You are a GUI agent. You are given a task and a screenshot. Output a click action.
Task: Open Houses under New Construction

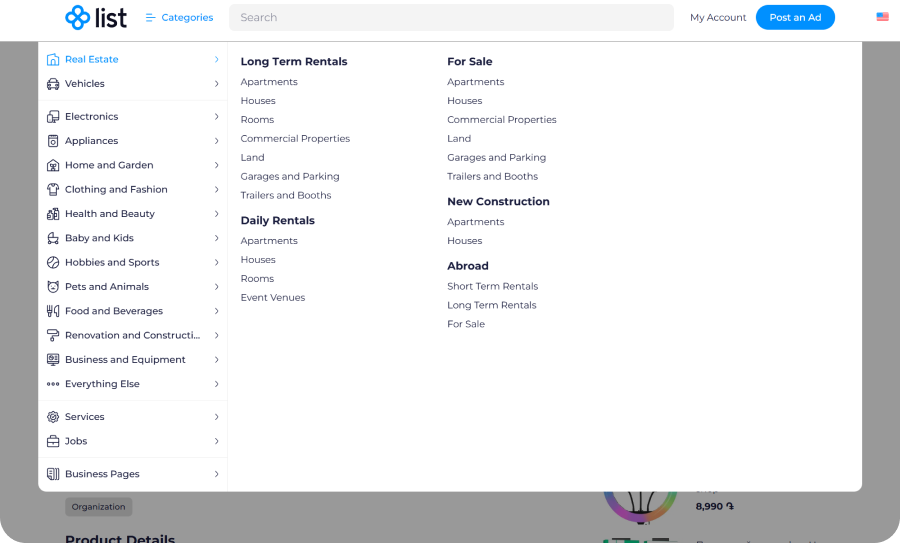pyautogui.click(x=464, y=241)
